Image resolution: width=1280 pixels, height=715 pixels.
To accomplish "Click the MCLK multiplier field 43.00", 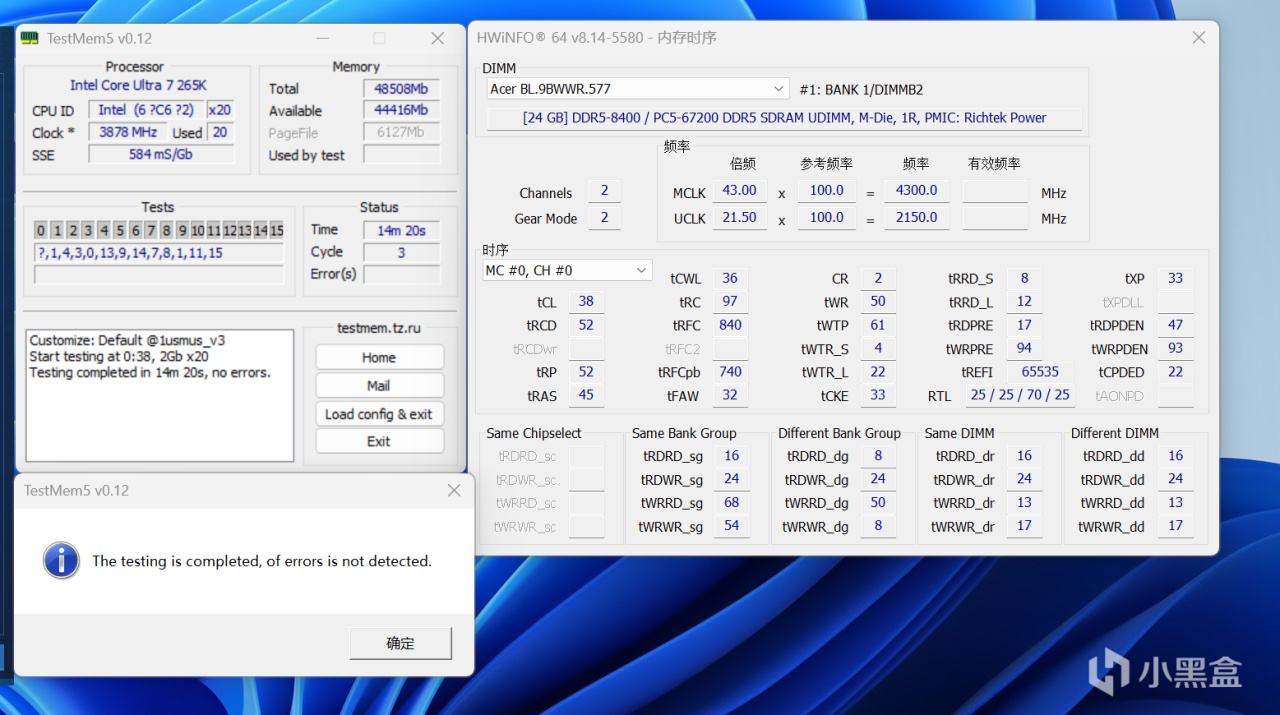I will click(x=739, y=191).
